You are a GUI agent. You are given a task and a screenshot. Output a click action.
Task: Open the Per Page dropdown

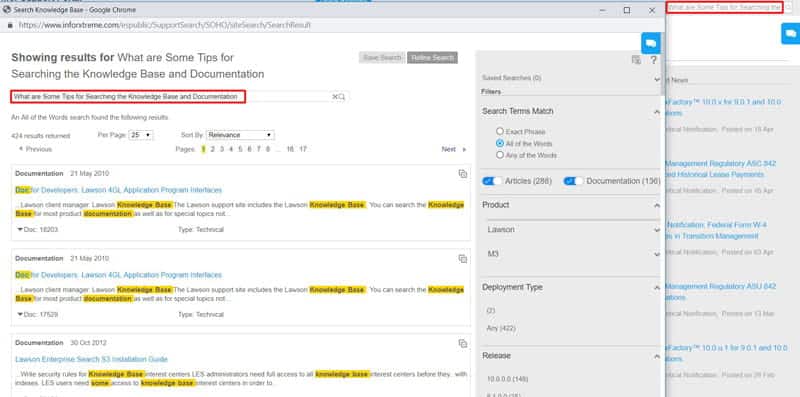click(141, 135)
